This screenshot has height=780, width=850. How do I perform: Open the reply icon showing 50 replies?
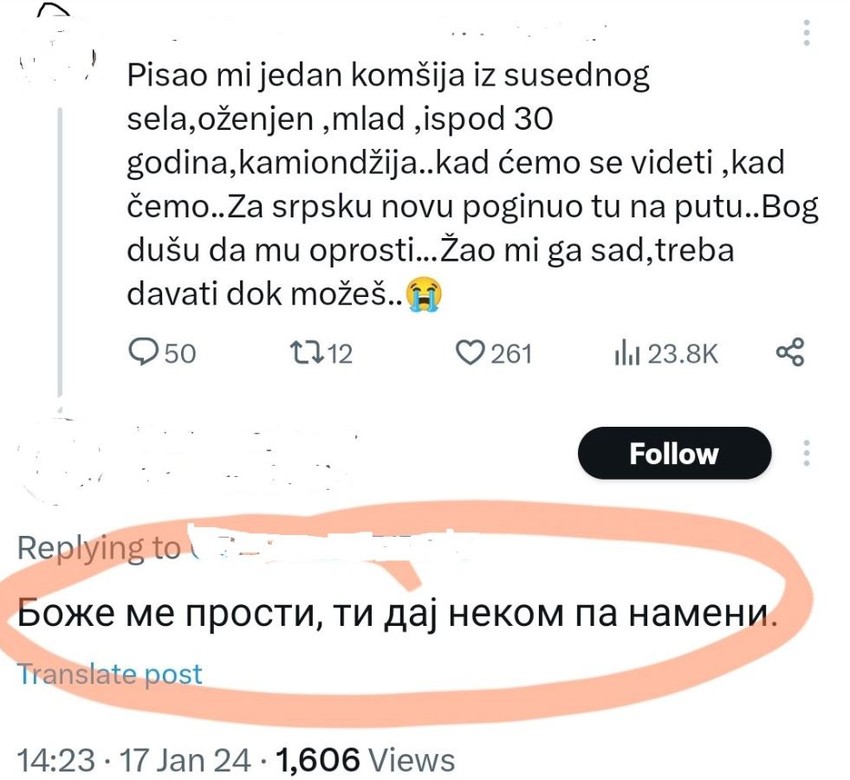141,353
